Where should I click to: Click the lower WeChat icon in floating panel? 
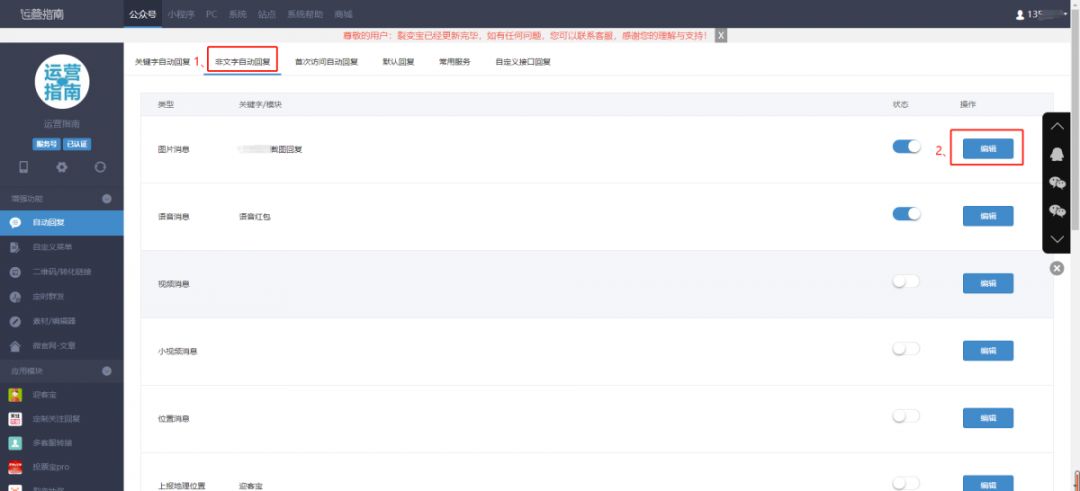pos(1057,211)
